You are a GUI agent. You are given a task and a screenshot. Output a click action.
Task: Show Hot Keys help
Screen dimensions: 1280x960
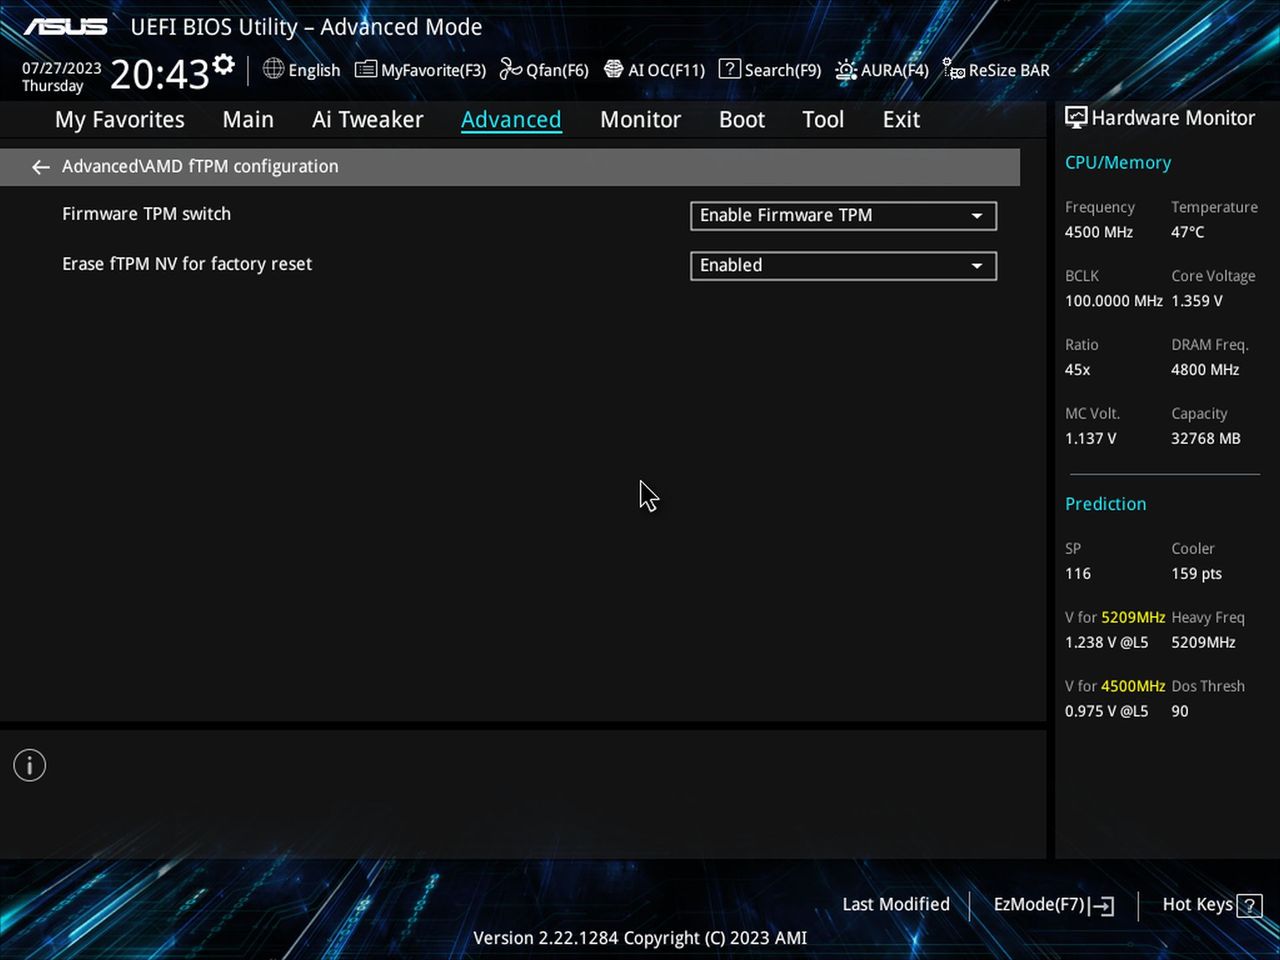pos(1212,905)
